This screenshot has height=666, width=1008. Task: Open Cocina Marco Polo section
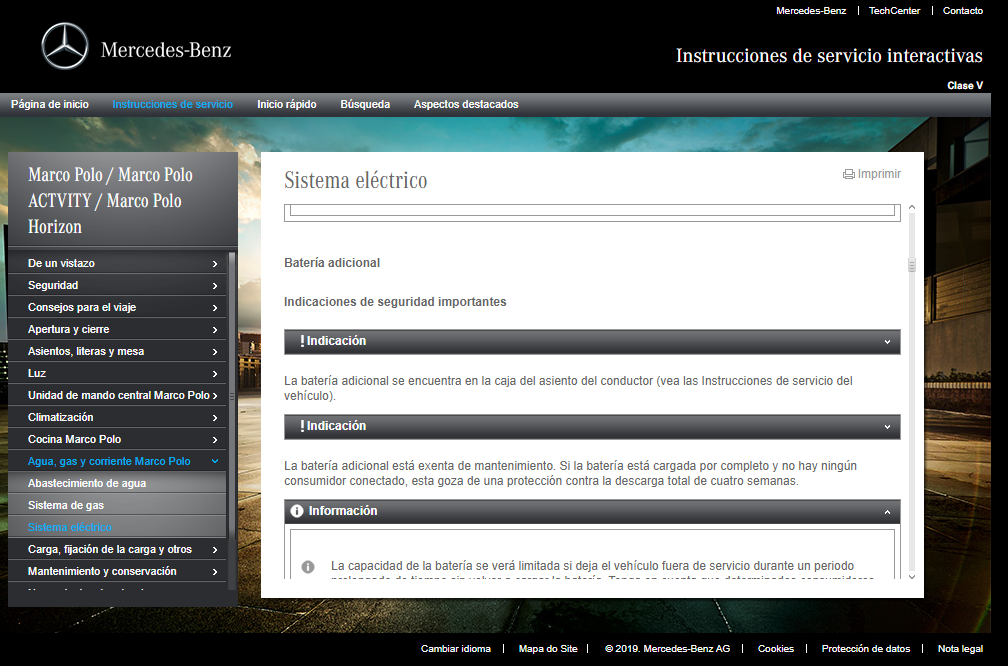pyautogui.click(x=117, y=439)
